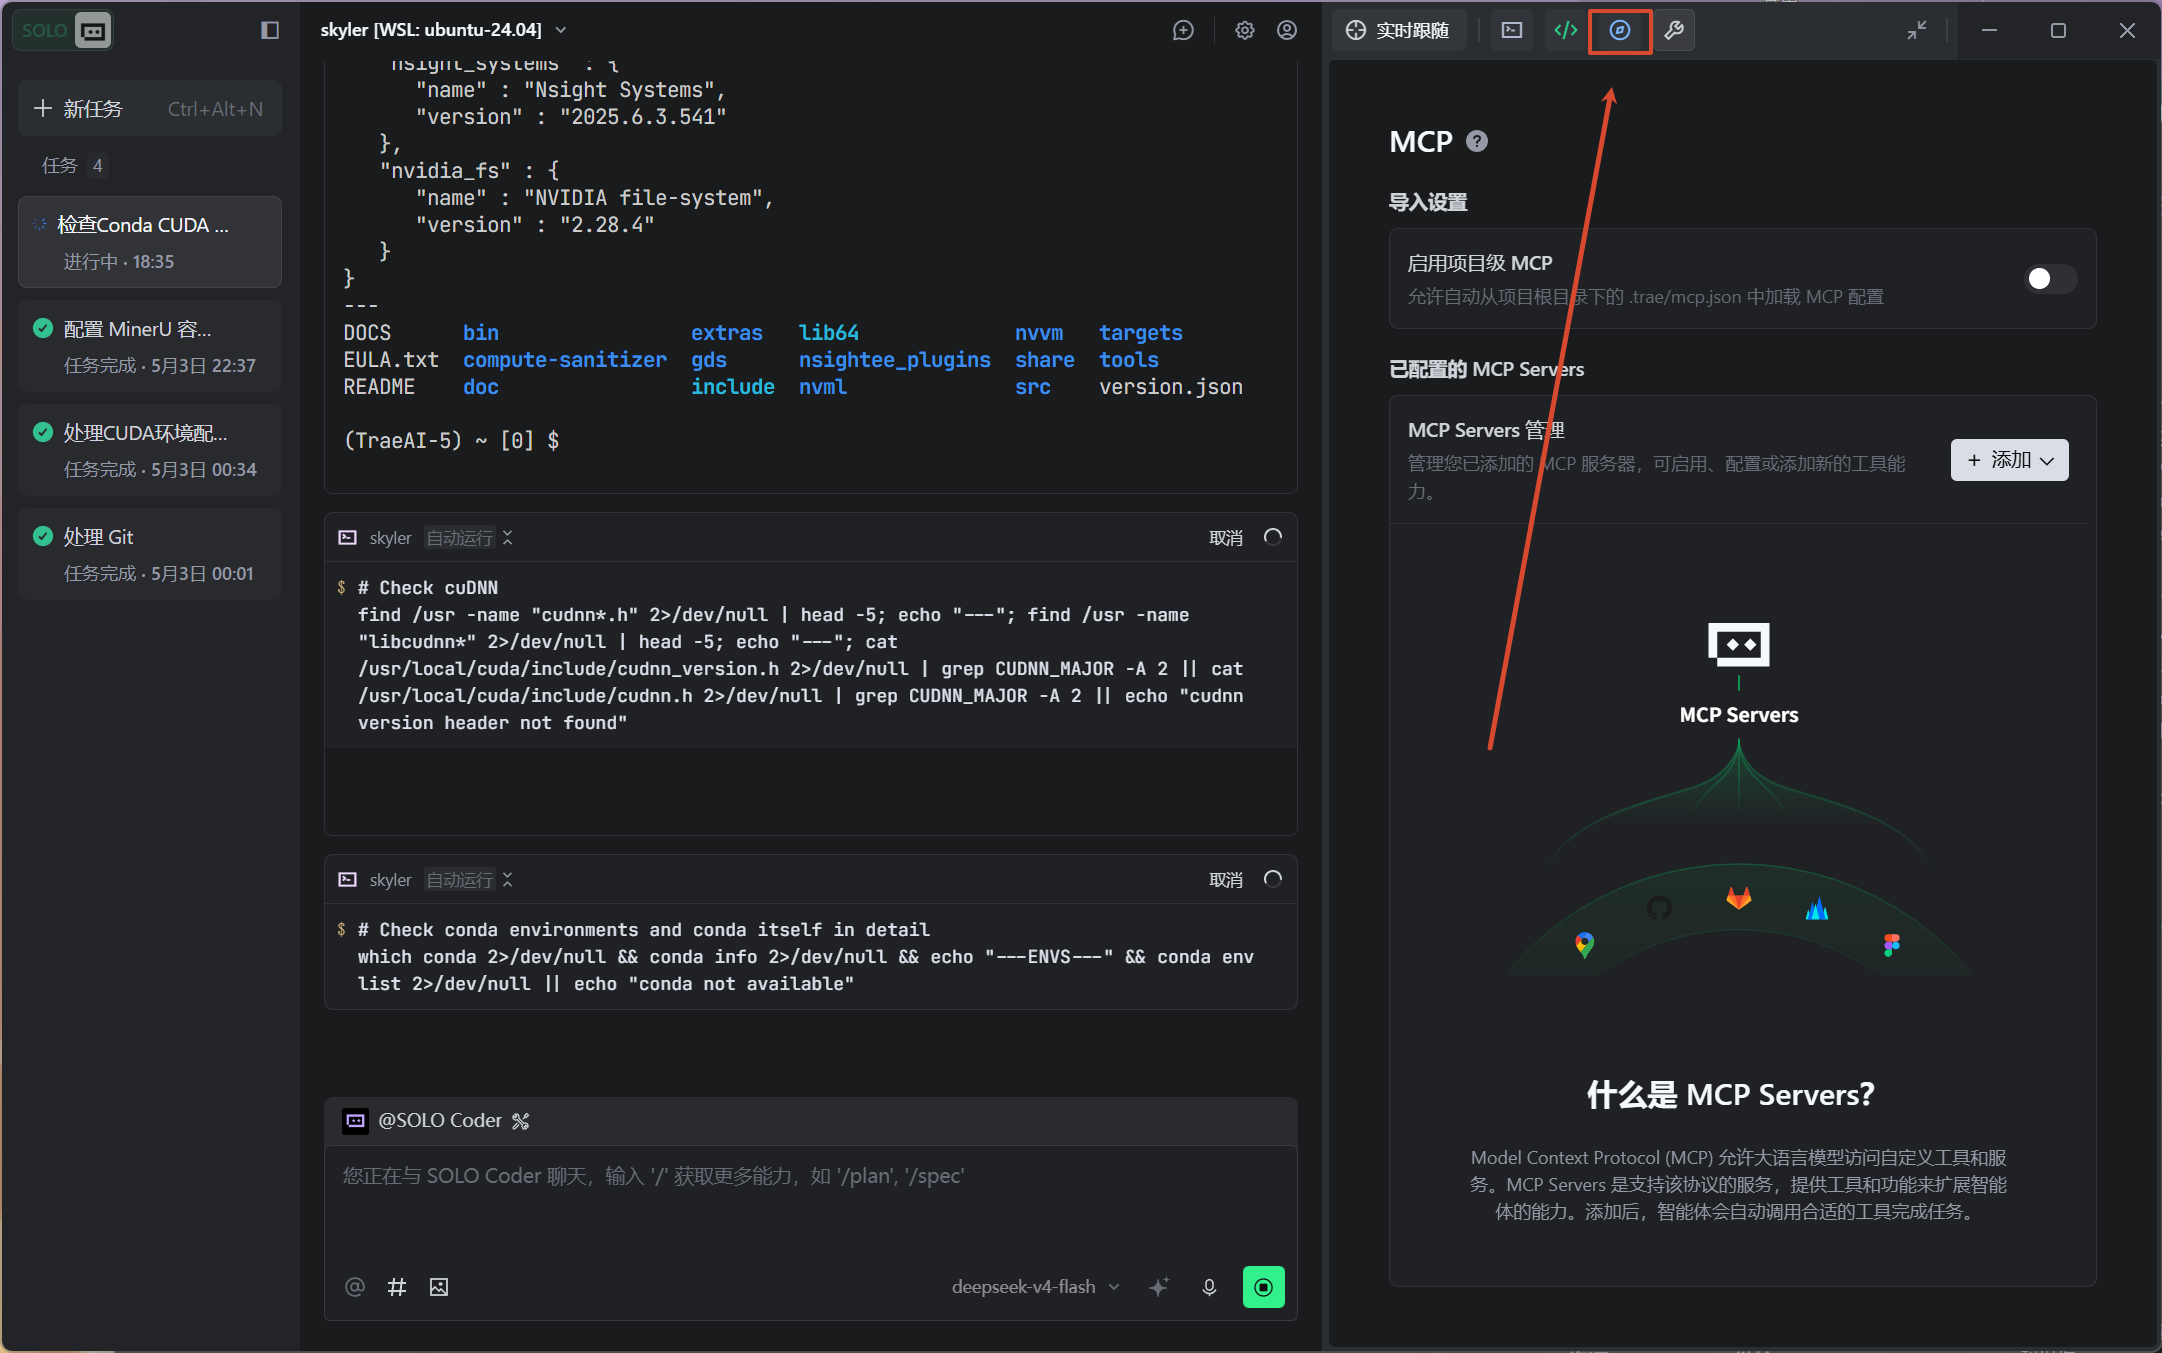Activate microphone voice input icon

click(x=1209, y=1287)
